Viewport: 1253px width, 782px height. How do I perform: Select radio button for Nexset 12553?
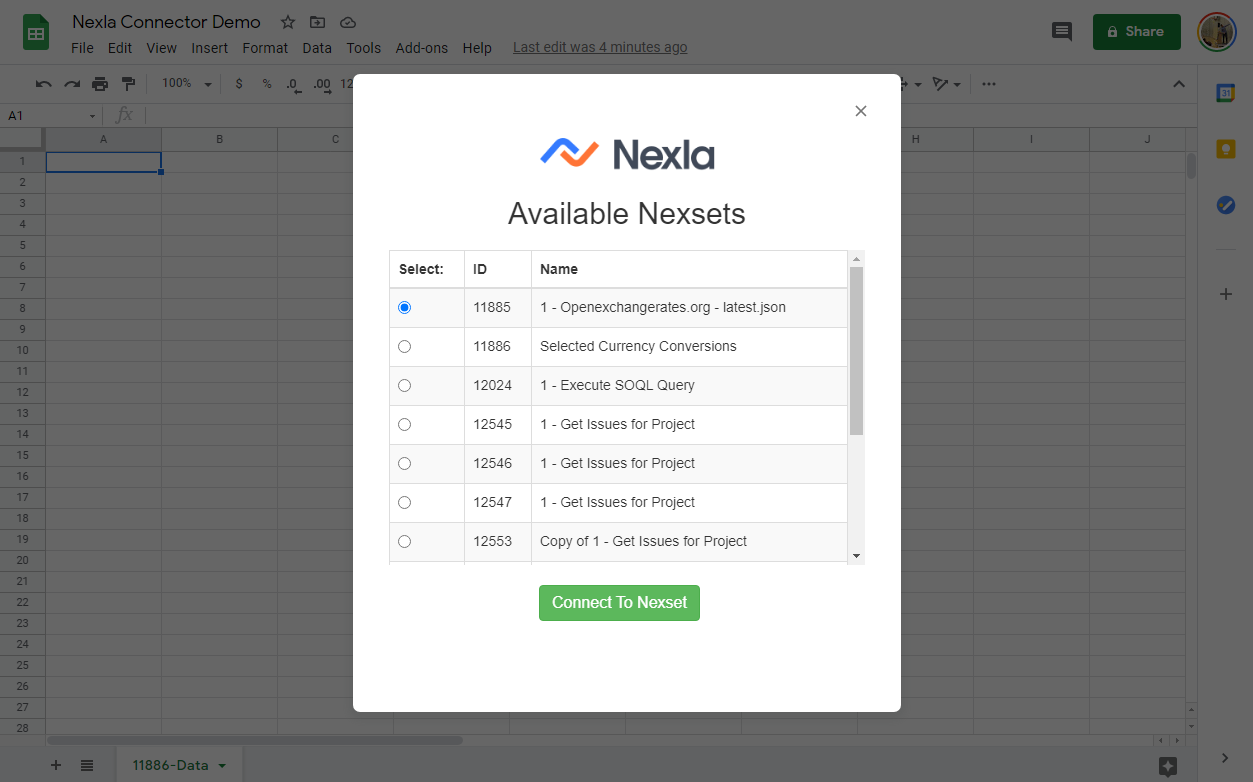click(404, 542)
